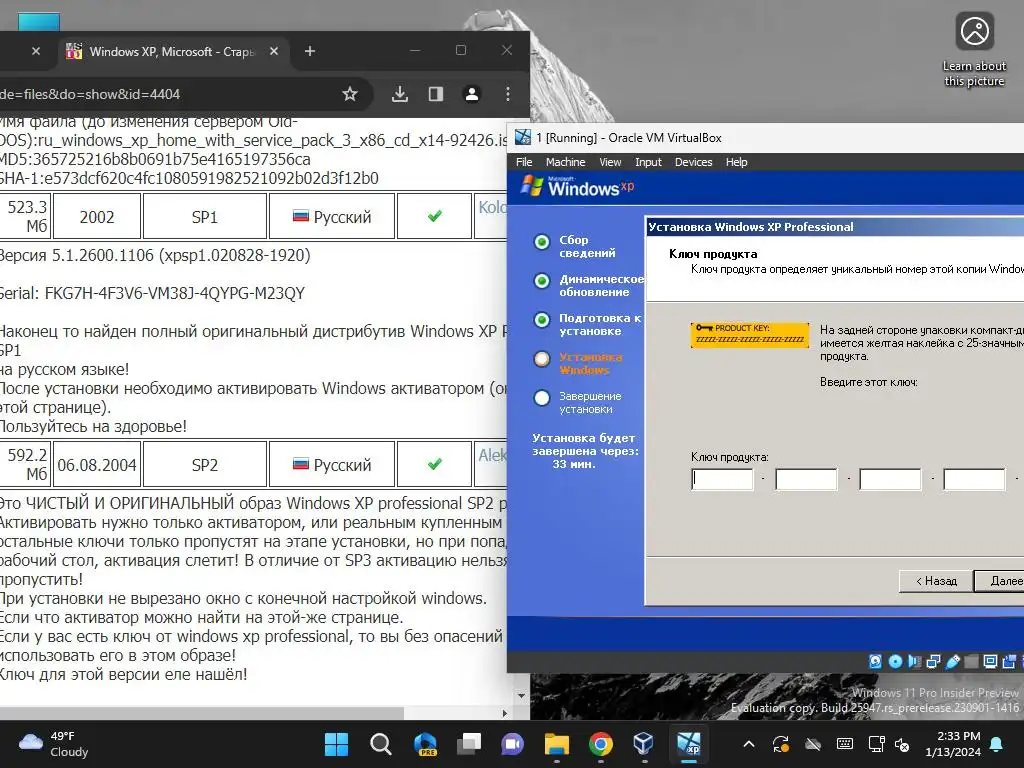1024x768 pixels.
Task: Click VirtualBox audio status icon
Action: click(x=914, y=662)
